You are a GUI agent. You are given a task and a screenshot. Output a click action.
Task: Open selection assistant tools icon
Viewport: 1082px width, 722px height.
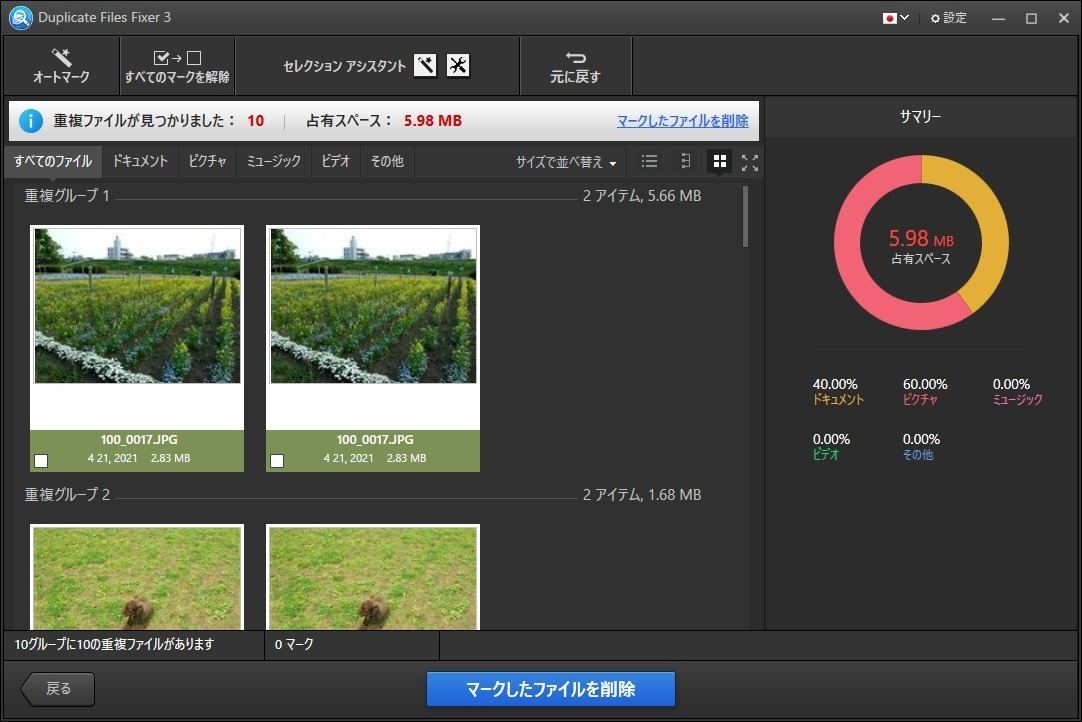pos(458,66)
